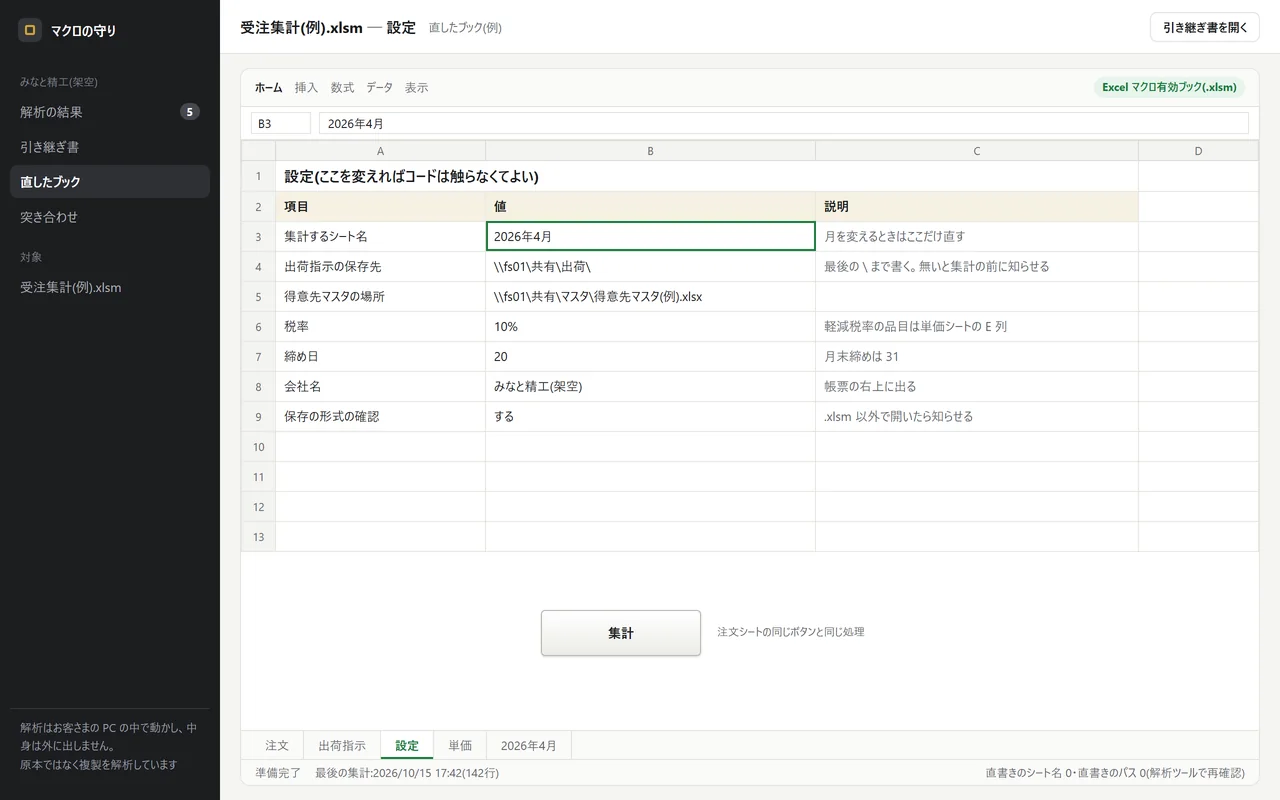Go to 引き継ぎ書 in the sidebar
Viewport: 1280px width, 800px height.
click(110, 147)
